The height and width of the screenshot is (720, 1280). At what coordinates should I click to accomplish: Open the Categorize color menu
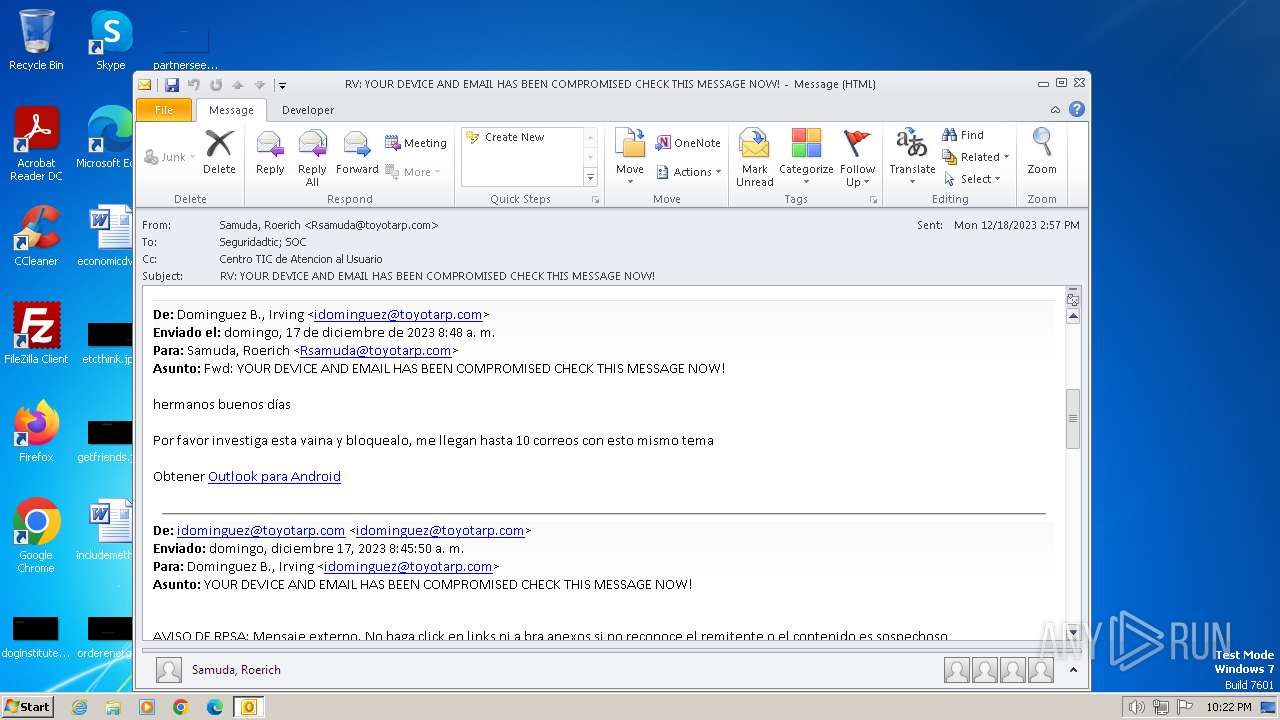tap(806, 158)
